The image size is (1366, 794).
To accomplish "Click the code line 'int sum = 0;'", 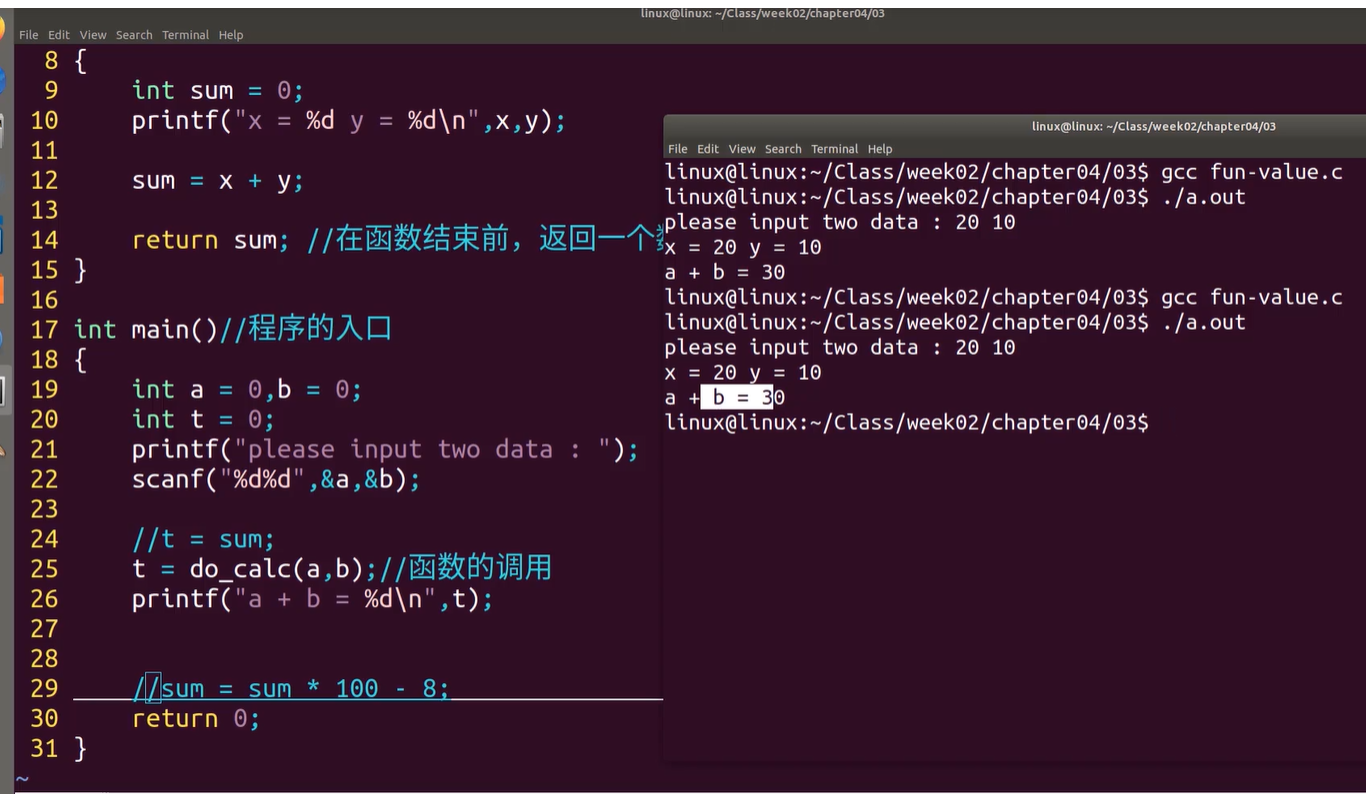I will [x=217, y=91].
